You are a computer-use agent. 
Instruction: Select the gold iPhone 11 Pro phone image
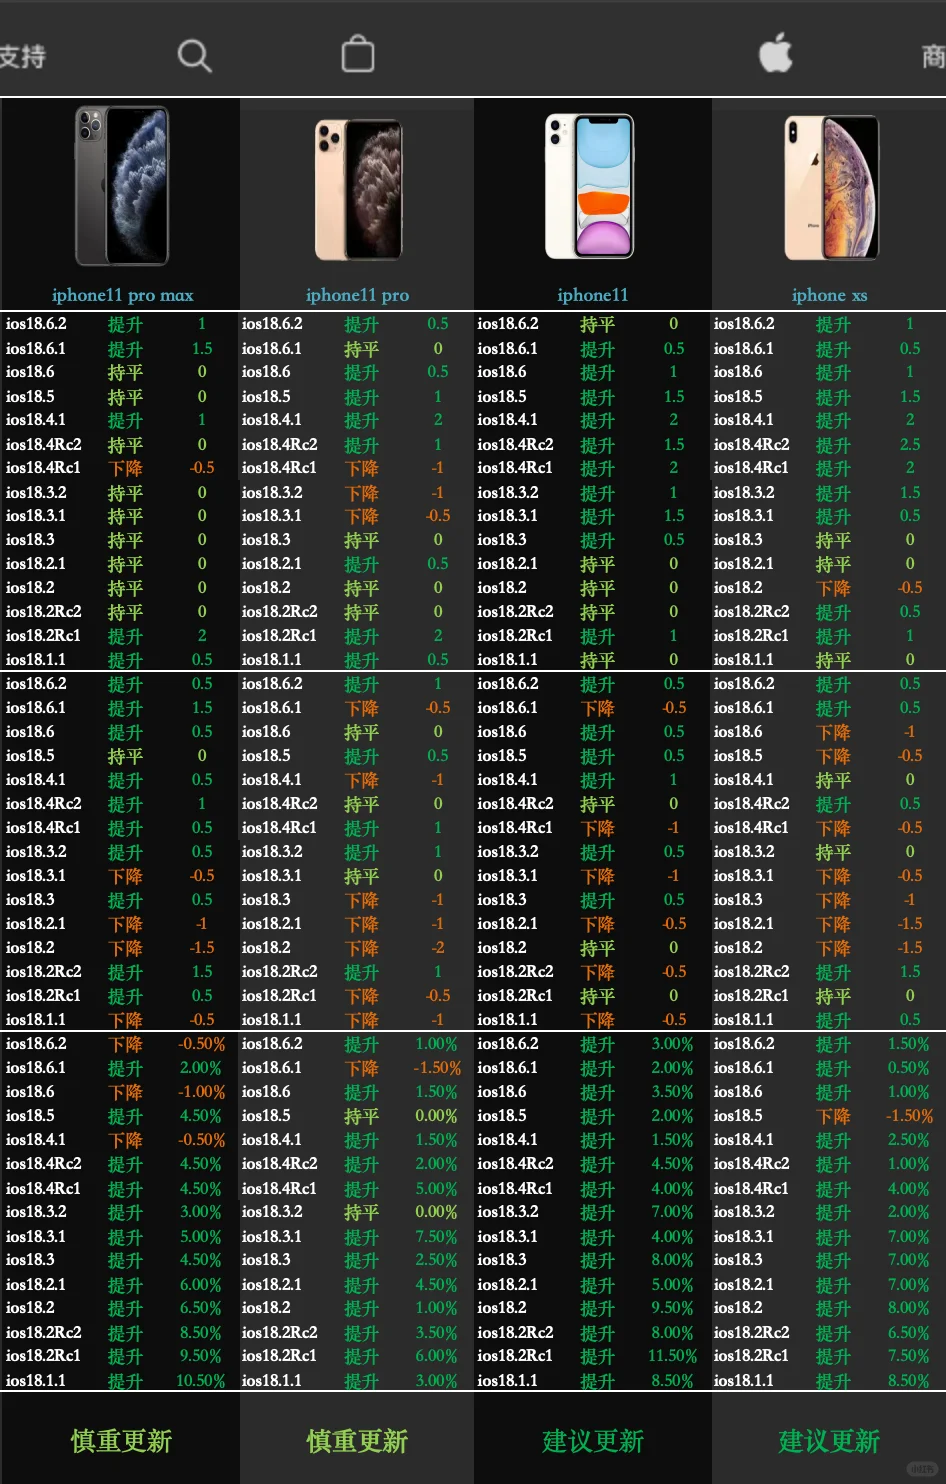click(358, 190)
